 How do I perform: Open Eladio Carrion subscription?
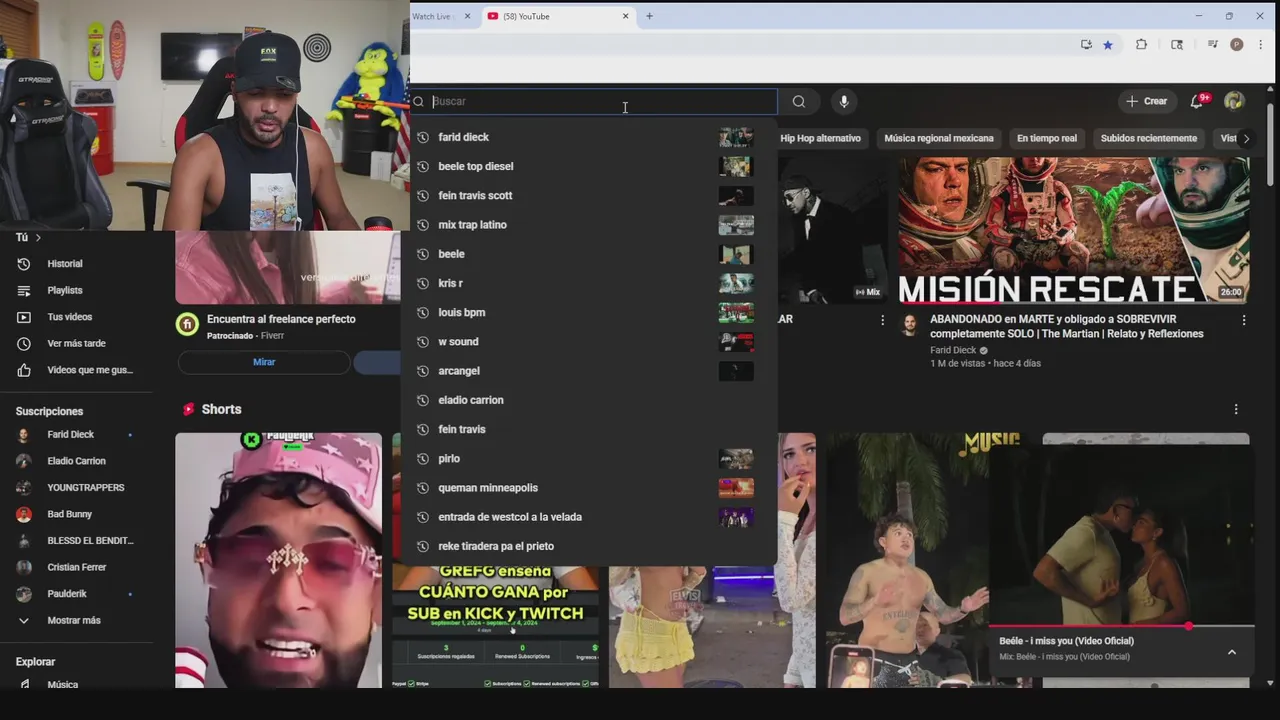click(76, 461)
